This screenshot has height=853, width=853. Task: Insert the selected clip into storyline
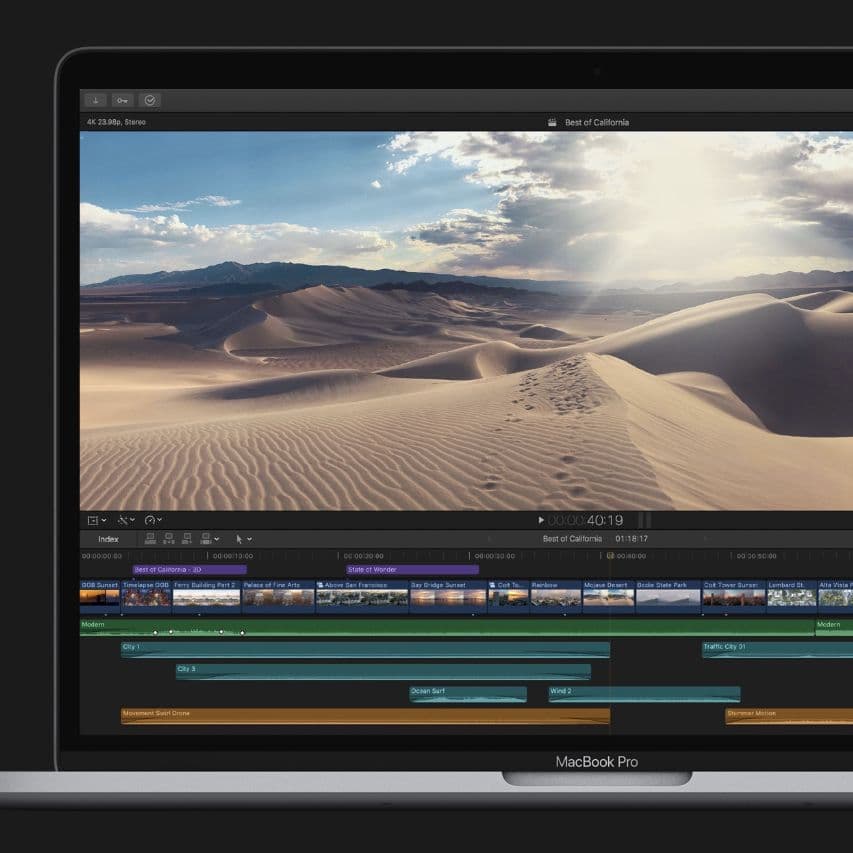tap(169, 539)
